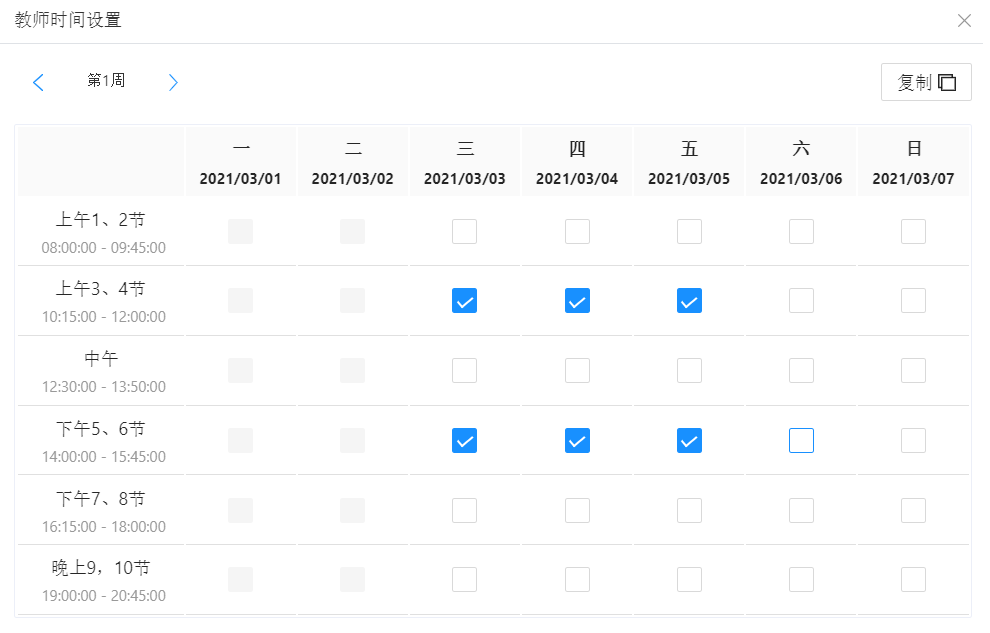Check Saturday 下午5、6节 checkbox
This screenshot has width=990, height=633.
pyautogui.click(x=801, y=441)
